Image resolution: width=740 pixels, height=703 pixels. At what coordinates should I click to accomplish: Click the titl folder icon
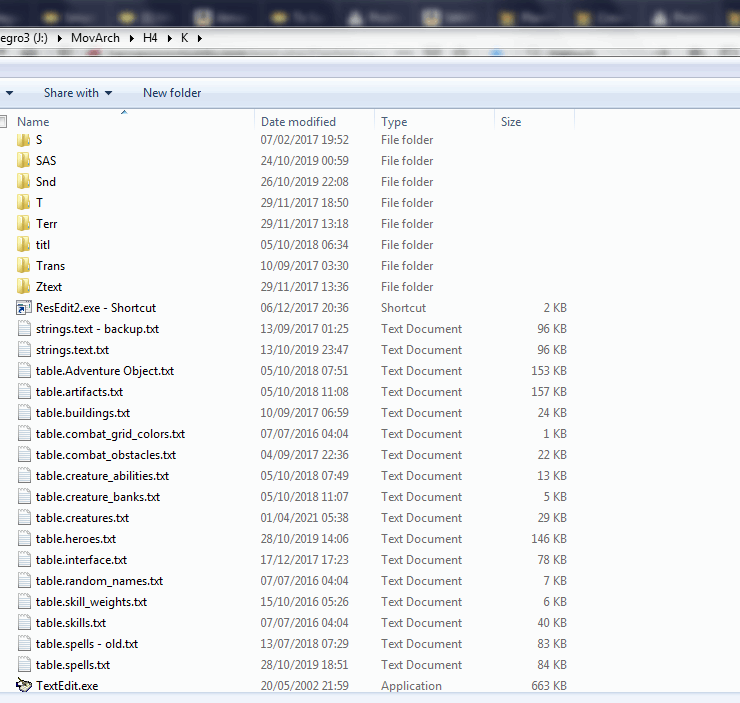23,245
